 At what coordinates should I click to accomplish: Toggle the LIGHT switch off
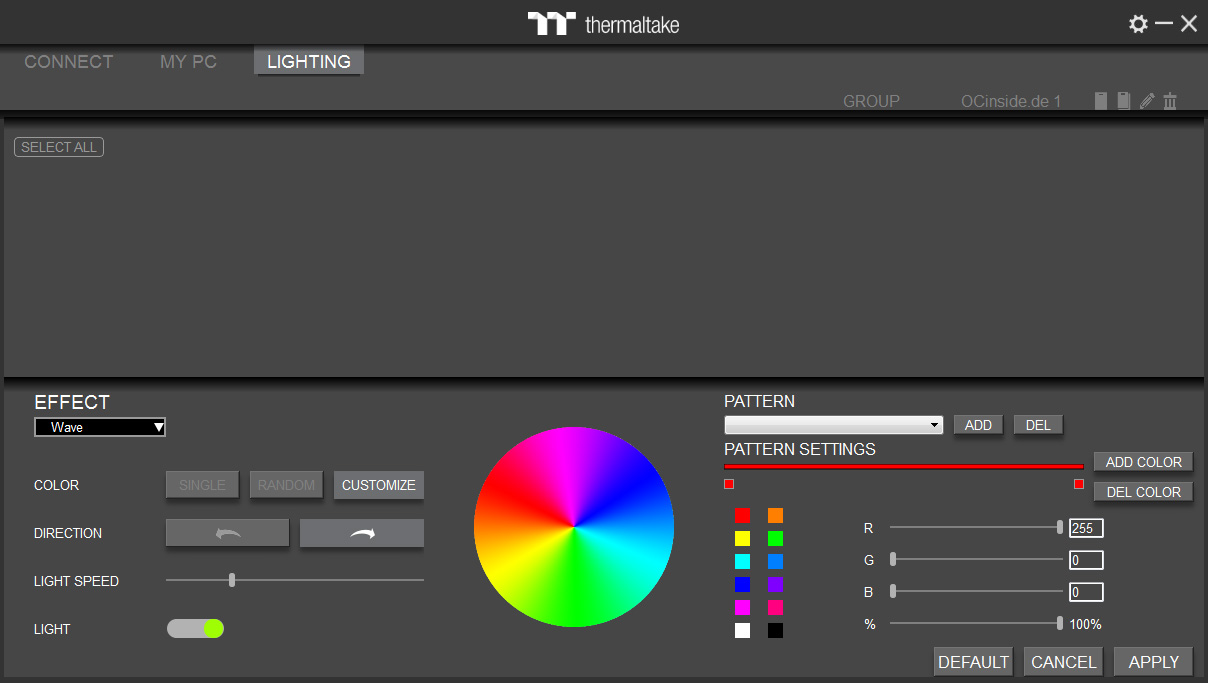point(196,628)
